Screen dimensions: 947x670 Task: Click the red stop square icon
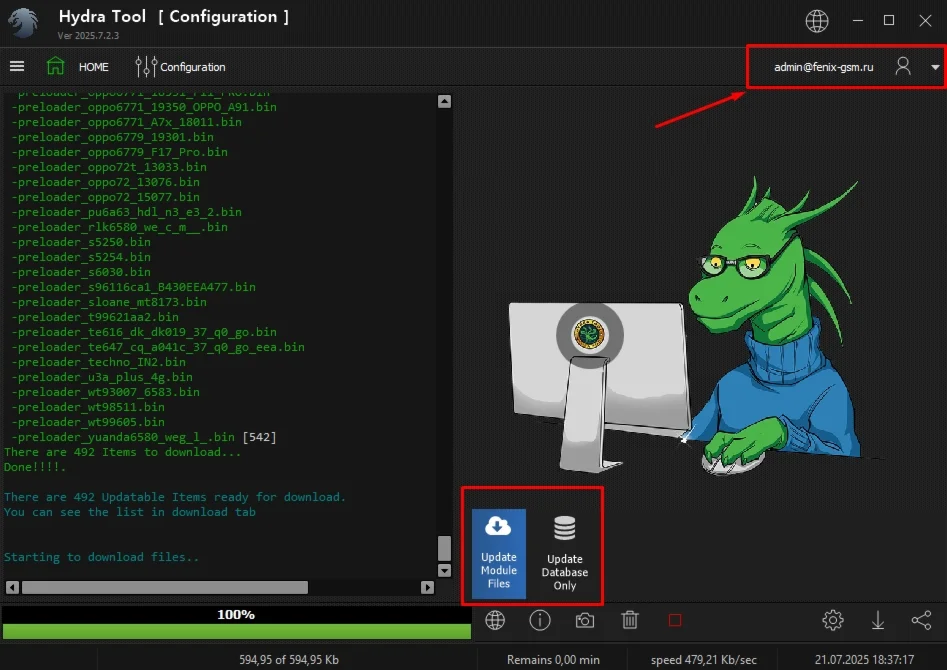[675, 620]
